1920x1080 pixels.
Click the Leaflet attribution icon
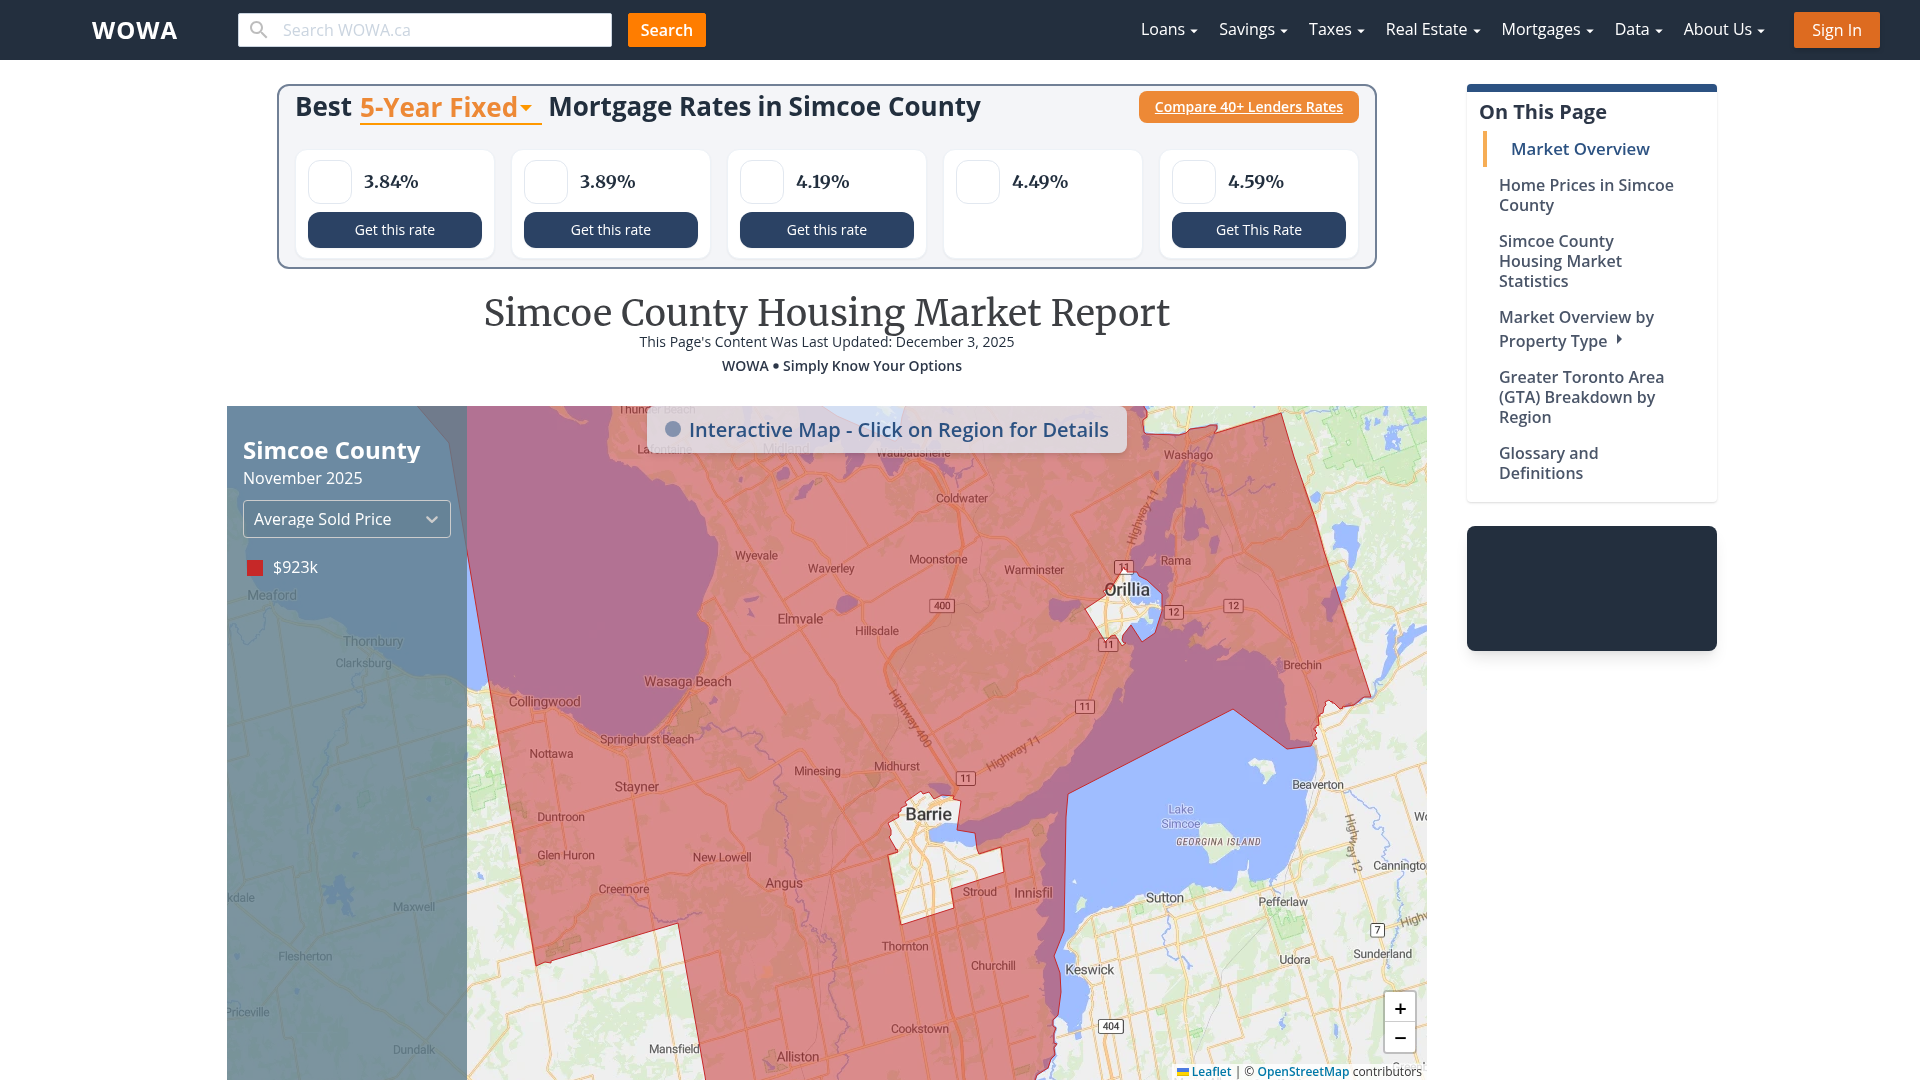(x=1182, y=1071)
